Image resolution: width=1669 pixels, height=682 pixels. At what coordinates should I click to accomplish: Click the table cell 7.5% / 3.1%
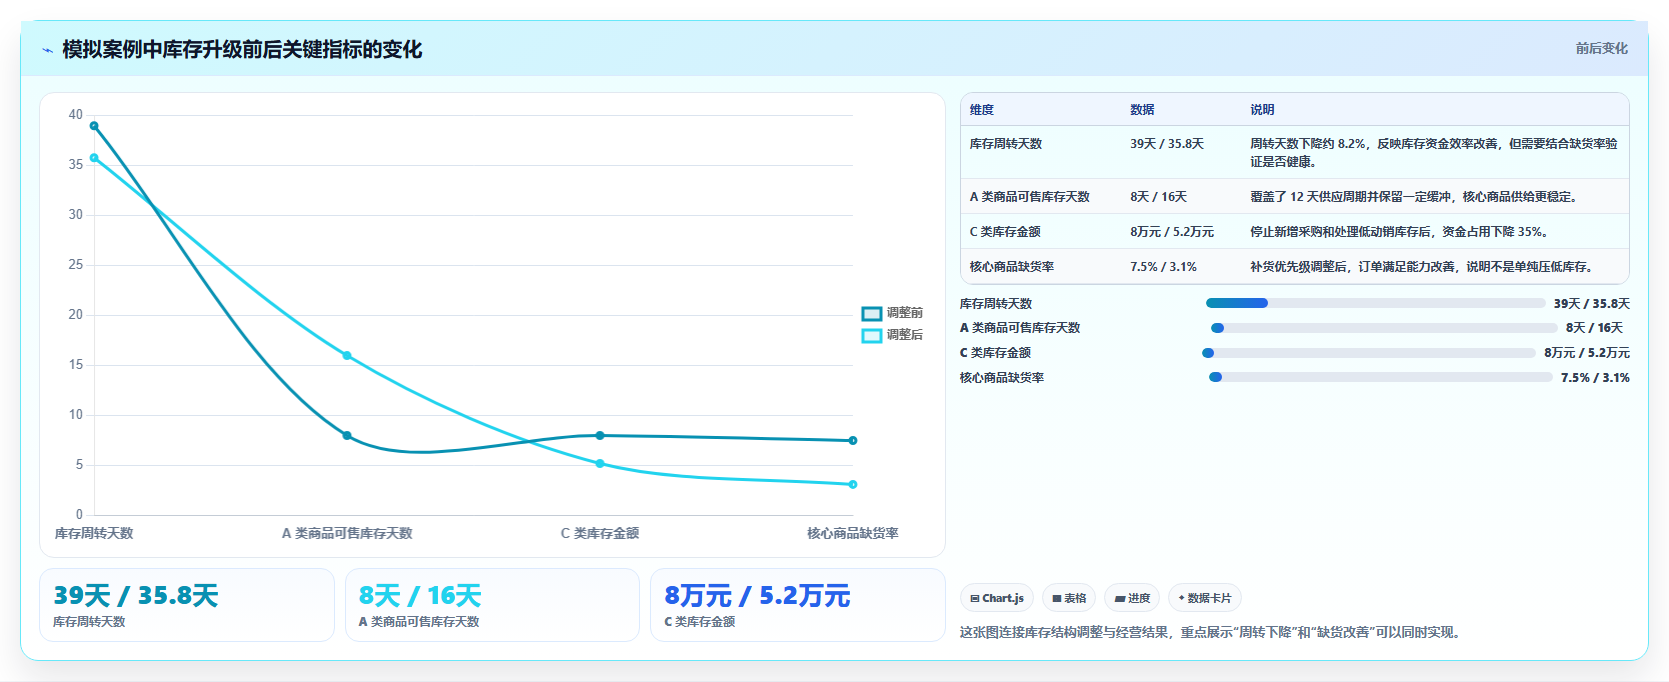pos(1164,267)
